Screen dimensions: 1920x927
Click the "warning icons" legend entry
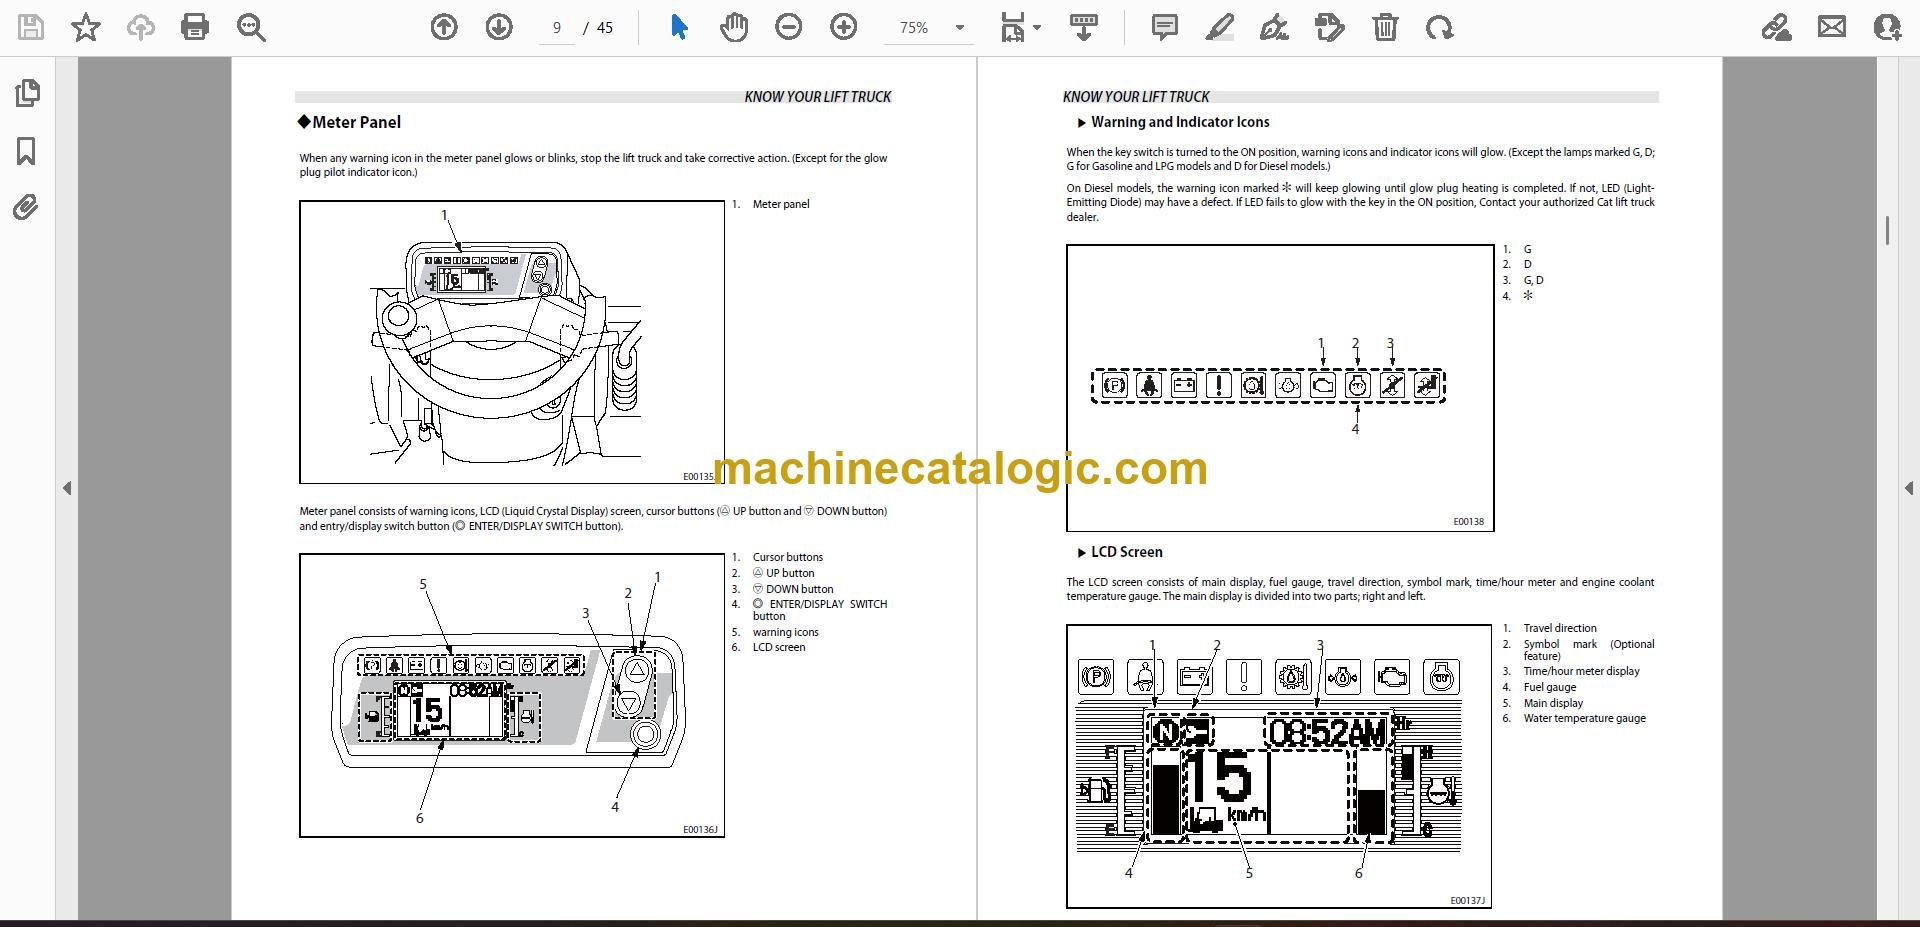click(x=785, y=632)
